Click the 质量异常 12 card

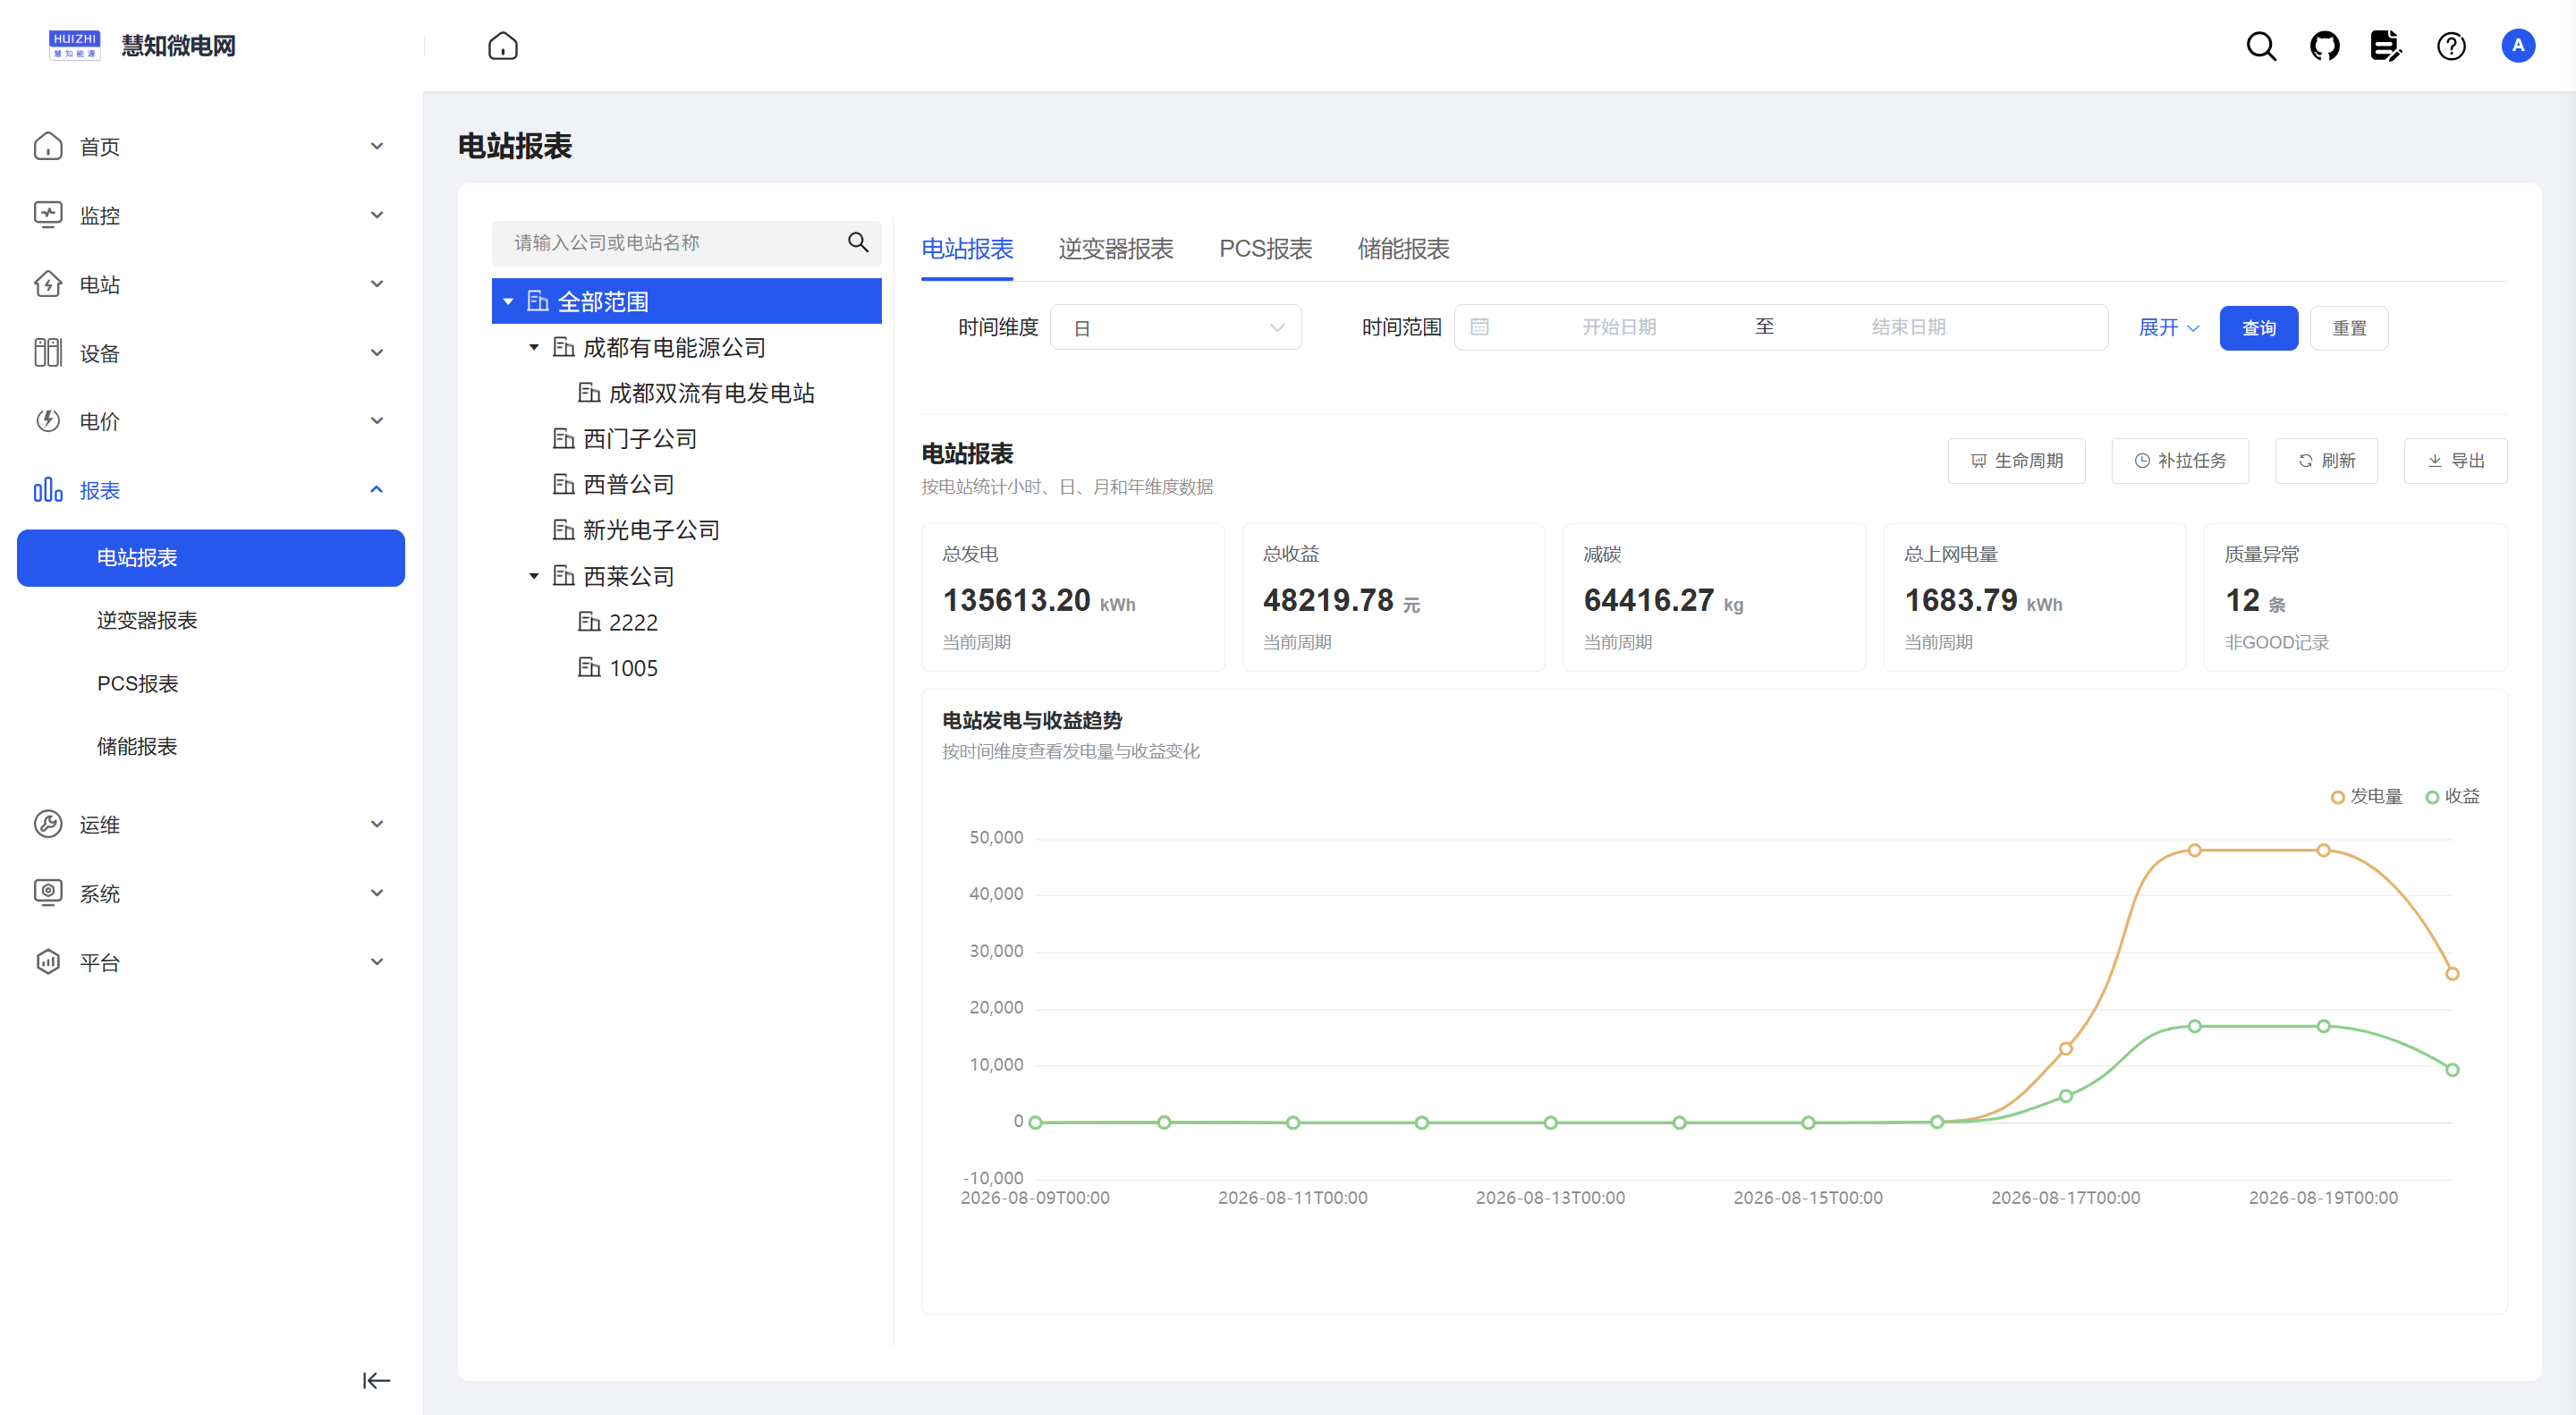[2355, 597]
